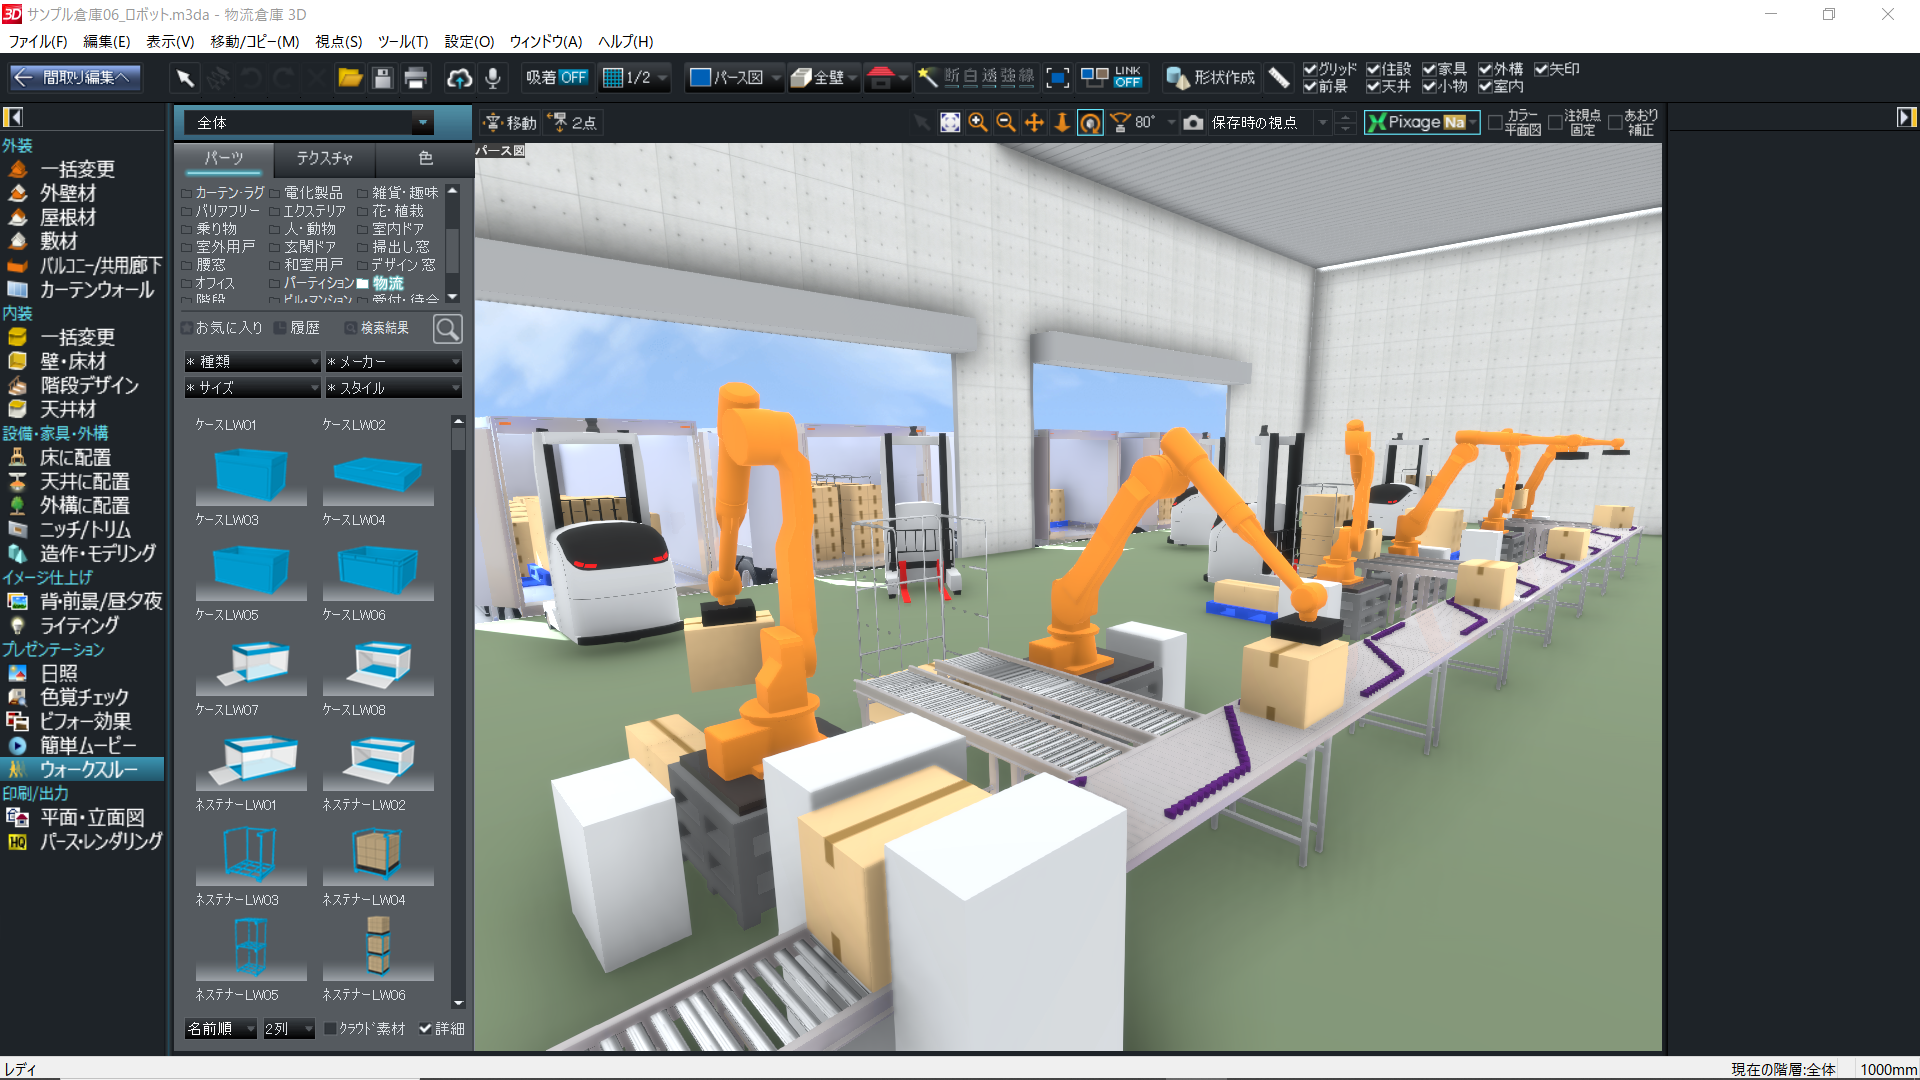Viewport: 1920px width, 1080px height.
Task: Open the 視点(S) menu
Action: click(x=338, y=41)
